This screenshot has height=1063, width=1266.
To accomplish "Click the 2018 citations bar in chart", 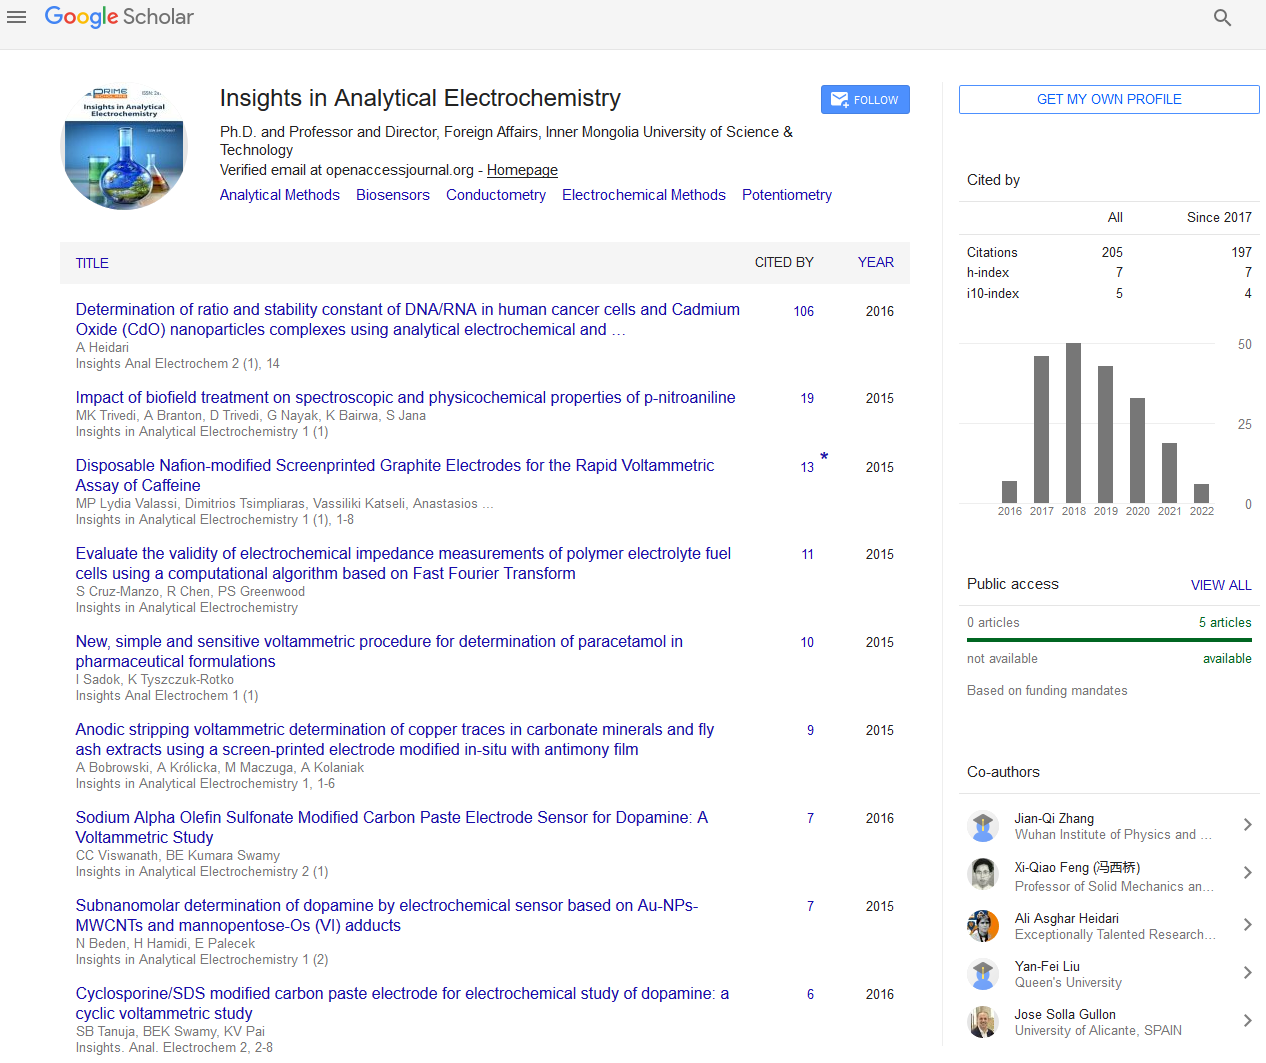I will [1073, 422].
